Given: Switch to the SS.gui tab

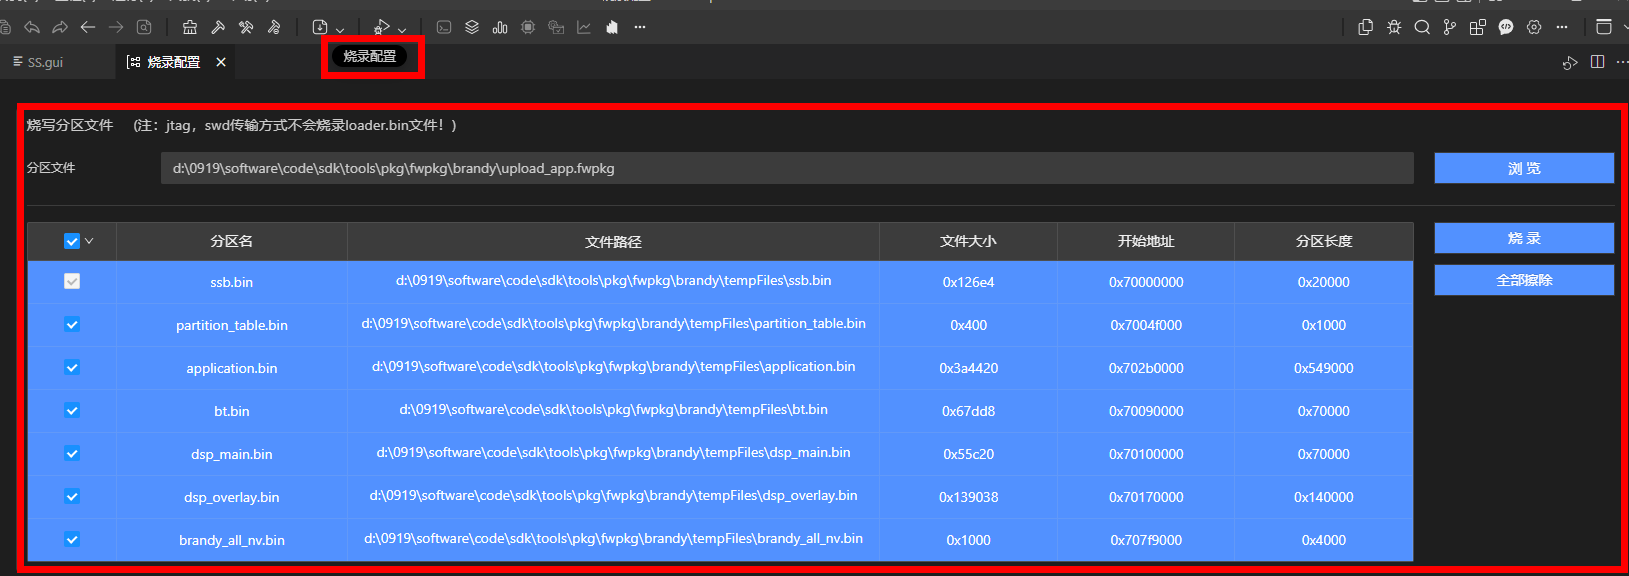Looking at the screenshot, I should click(x=38, y=62).
